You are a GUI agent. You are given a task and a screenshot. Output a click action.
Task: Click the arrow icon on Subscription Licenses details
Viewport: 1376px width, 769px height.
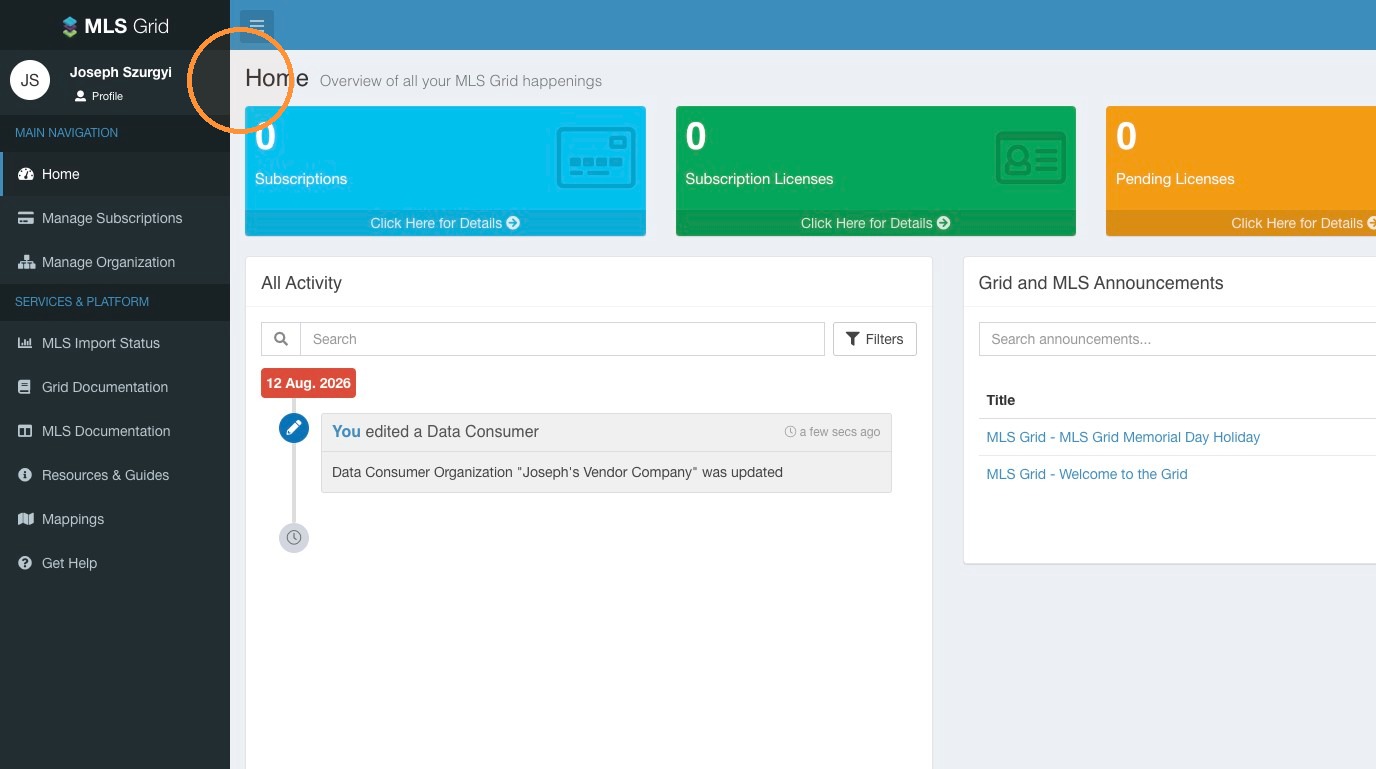point(943,223)
